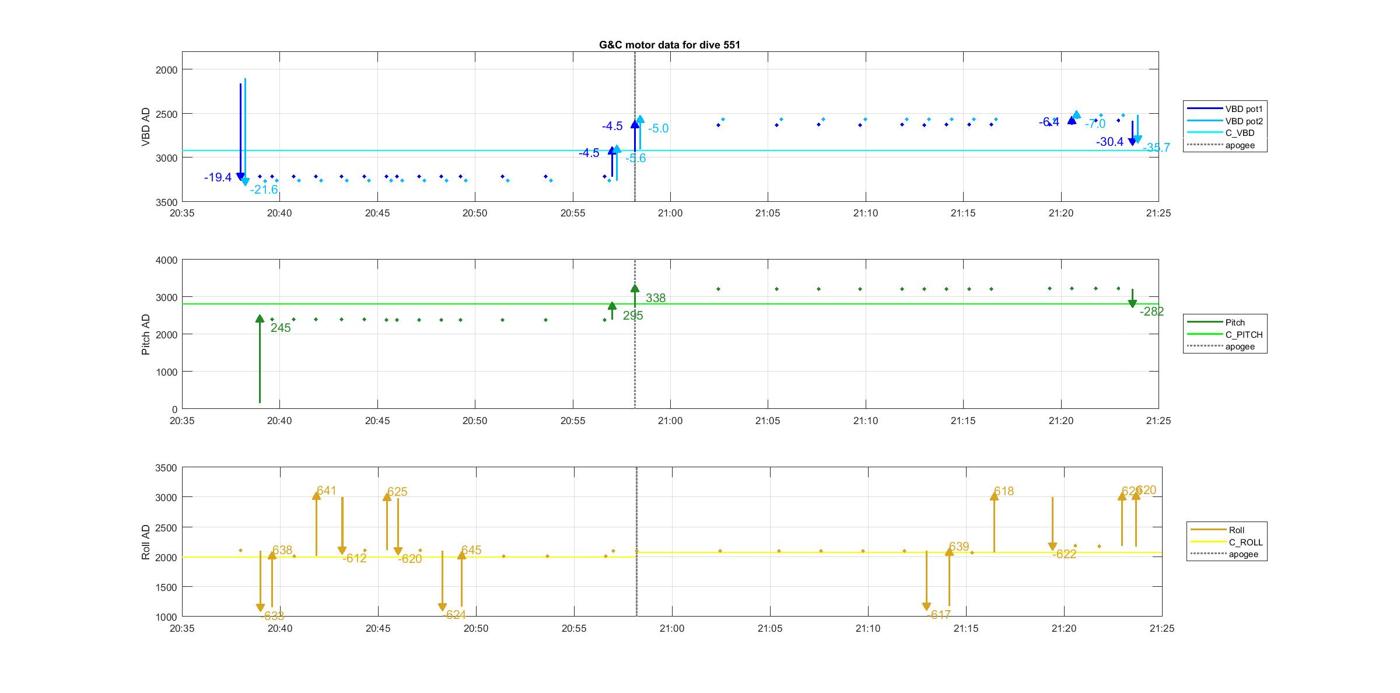Click the '0' tick on Pitch AD axis
The height and width of the screenshot is (693, 1400).
pos(175,409)
